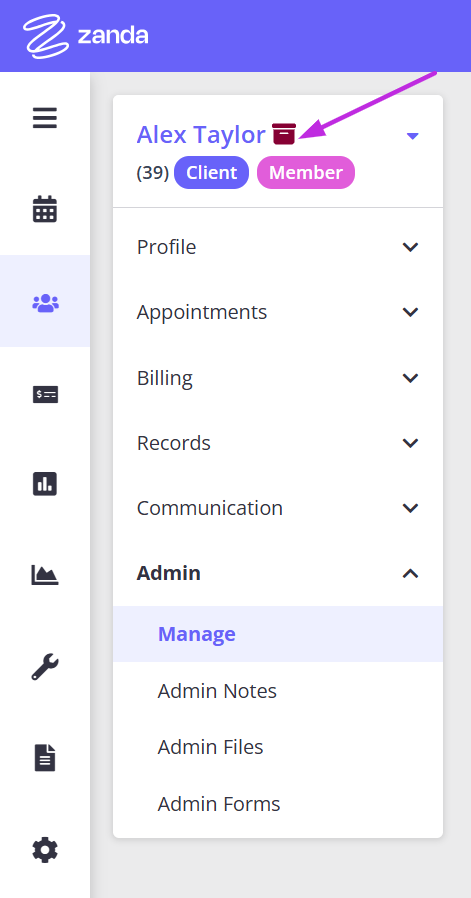Select the Manage menu item
This screenshot has height=898, width=471.
(278, 634)
